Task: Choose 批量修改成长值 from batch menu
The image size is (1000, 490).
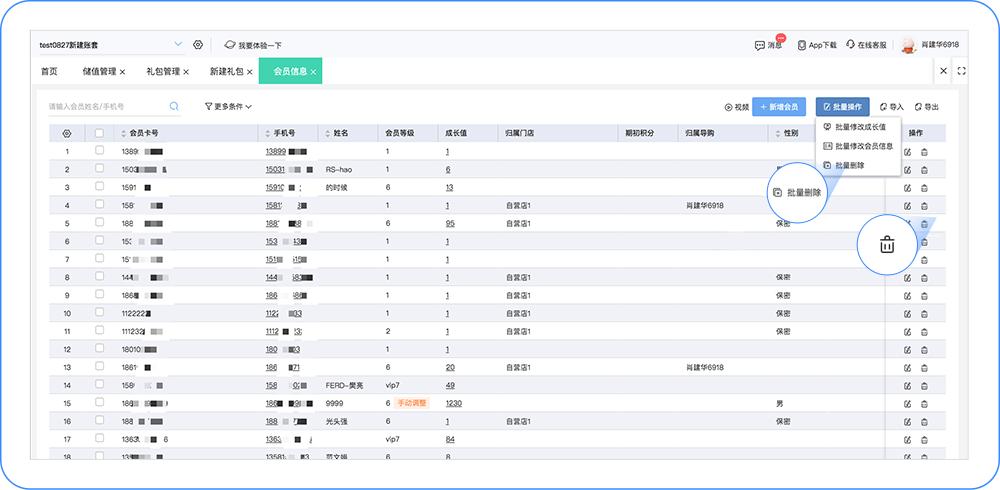Action: point(858,127)
